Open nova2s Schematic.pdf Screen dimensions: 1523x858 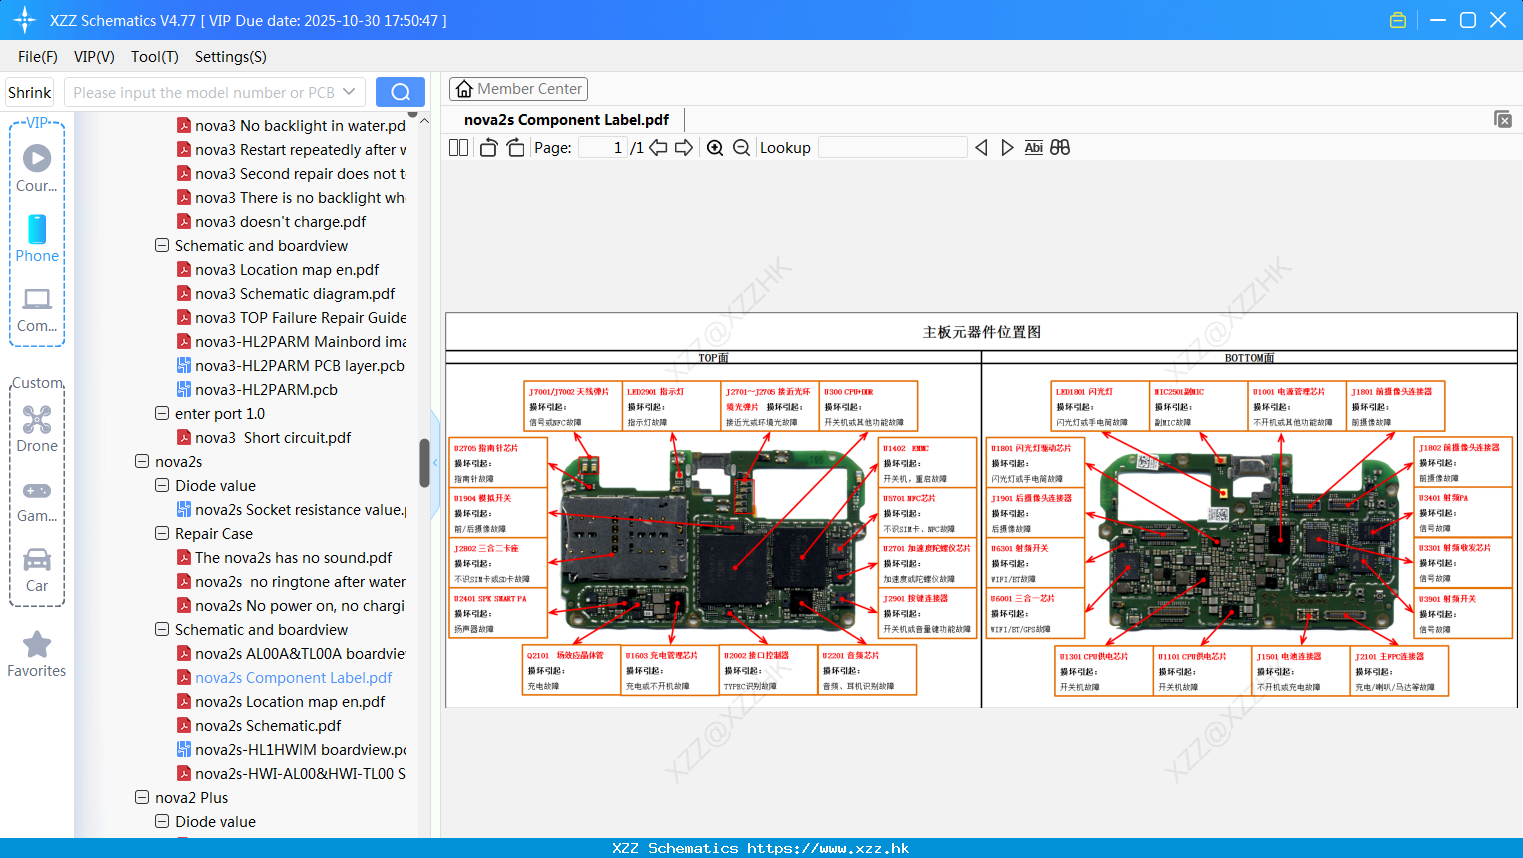click(x=268, y=726)
